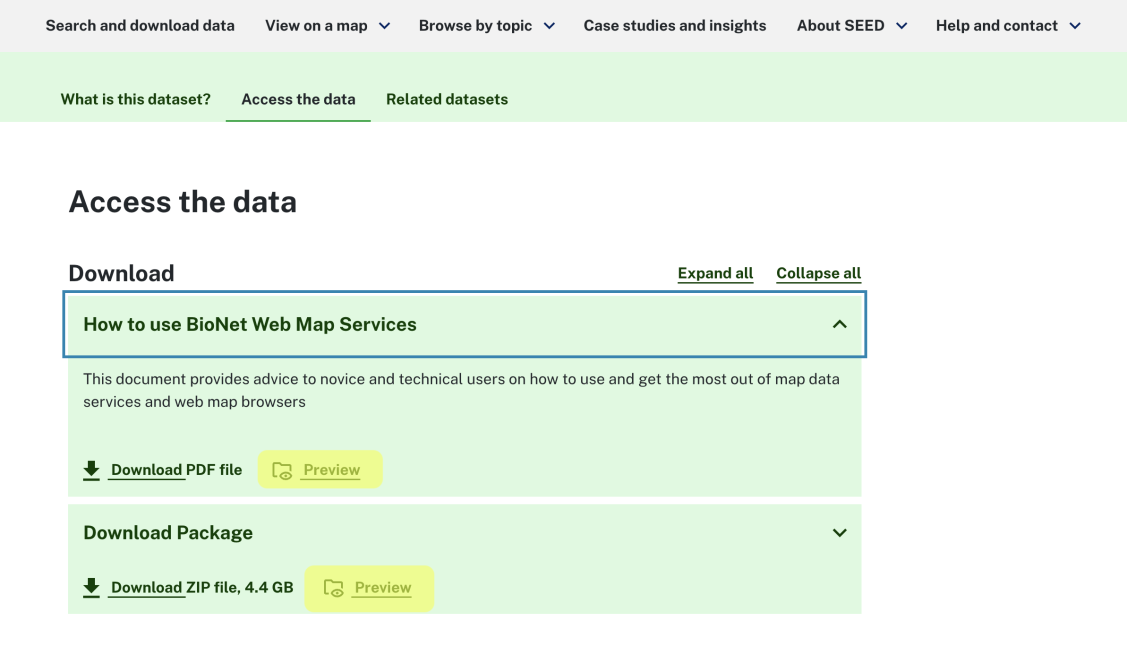Select the Access the data tab
The image size is (1127, 655).
click(x=298, y=99)
